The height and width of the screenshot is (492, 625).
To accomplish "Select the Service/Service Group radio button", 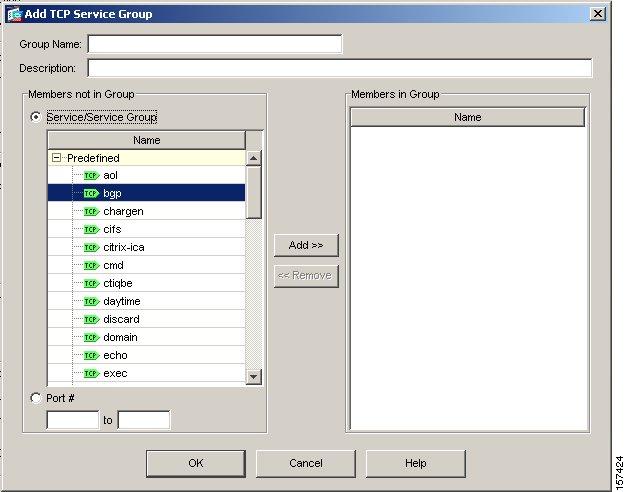I will (35, 117).
